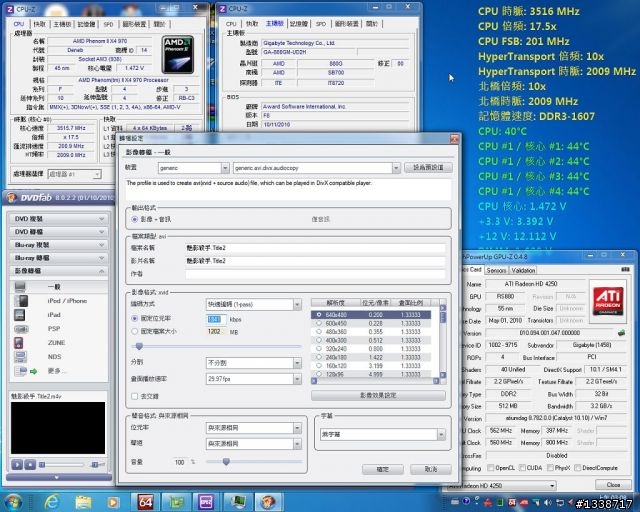Screen dimensions: 640x512
Task: Switch to the red 64 taskbar app
Action: pos(145,502)
